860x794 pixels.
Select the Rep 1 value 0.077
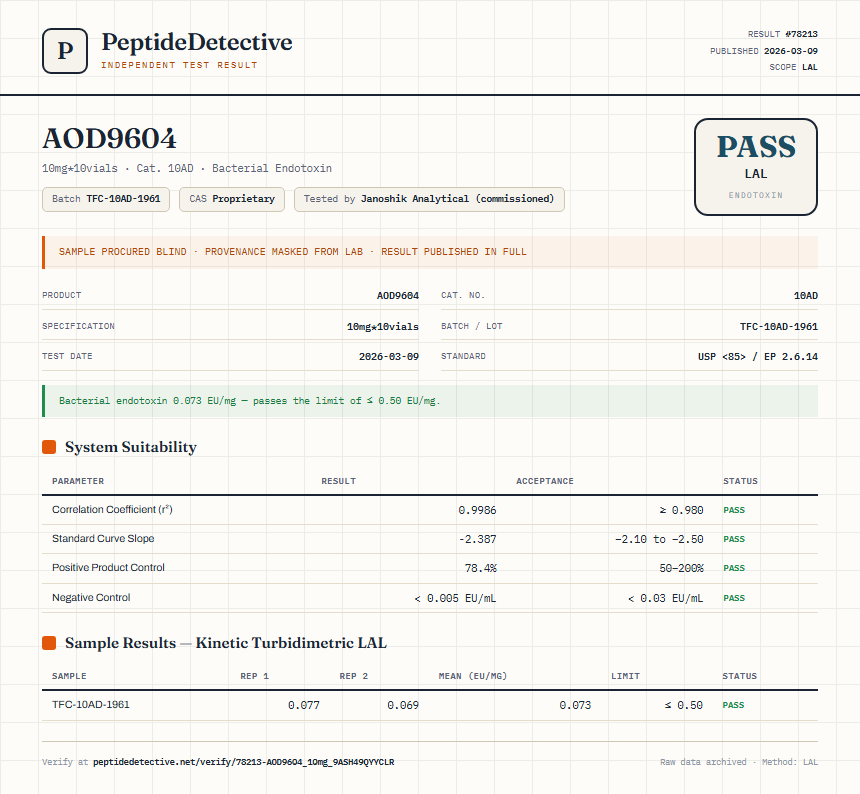[304, 705]
